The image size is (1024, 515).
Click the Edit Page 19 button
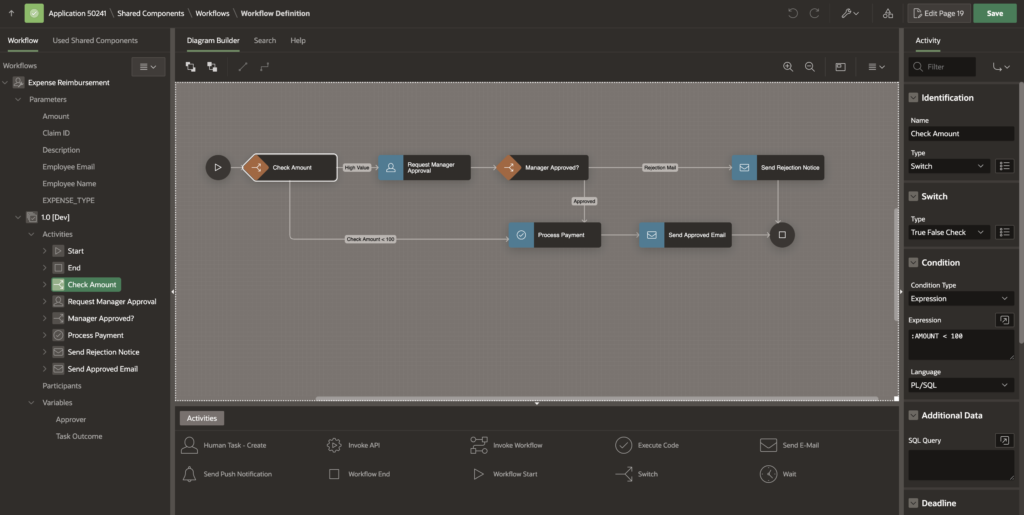[938, 14]
